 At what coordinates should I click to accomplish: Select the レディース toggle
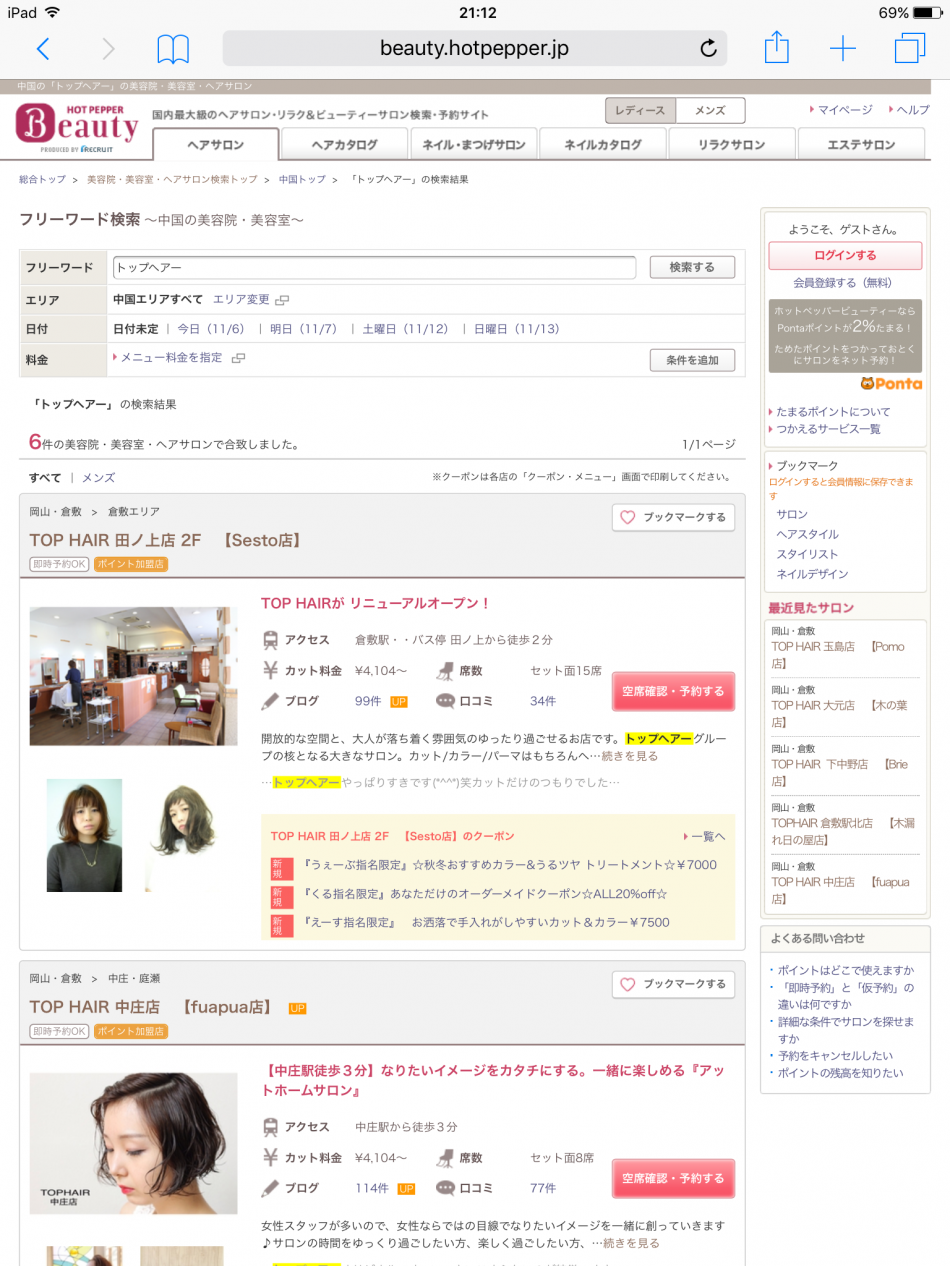pyautogui.click(x=641, y=110)
